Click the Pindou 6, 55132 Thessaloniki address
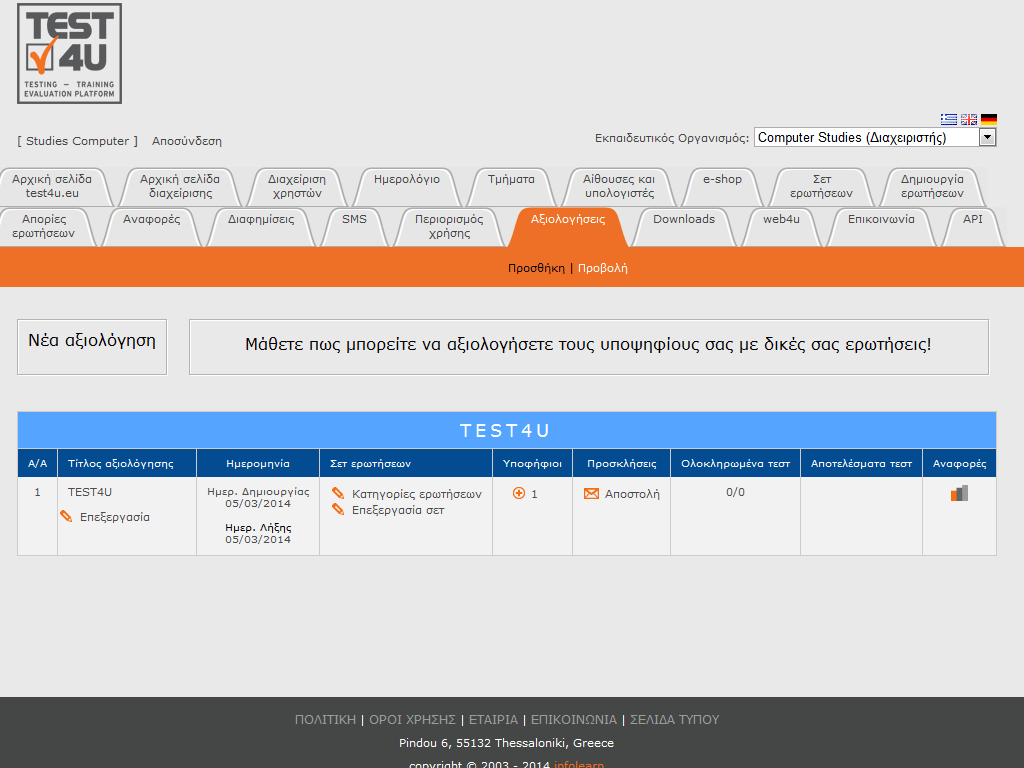The image size is (1024, 768). click(x=506, y=743)
